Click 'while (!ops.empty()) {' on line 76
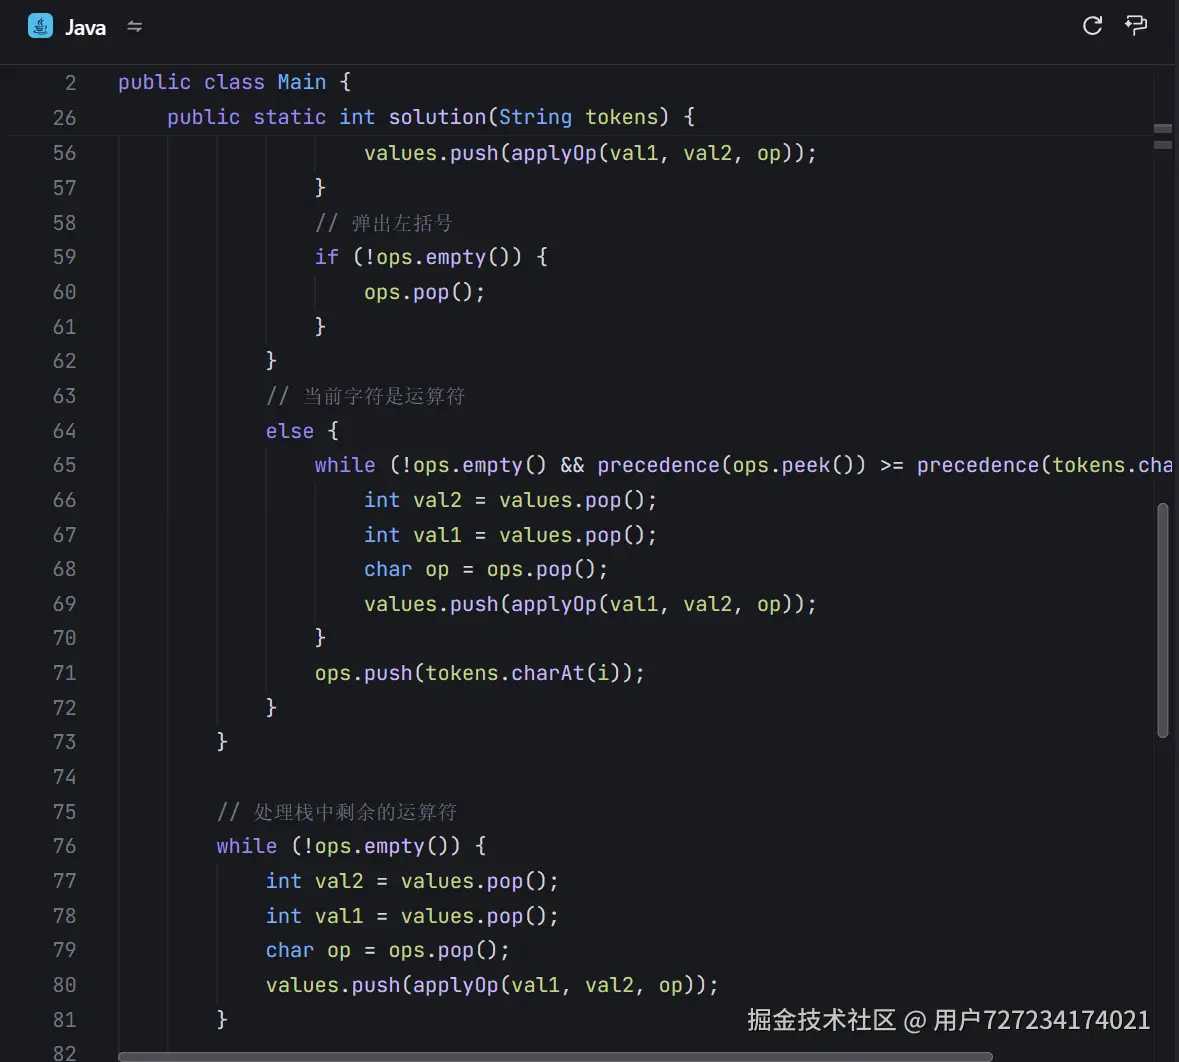 coord(351,846)
